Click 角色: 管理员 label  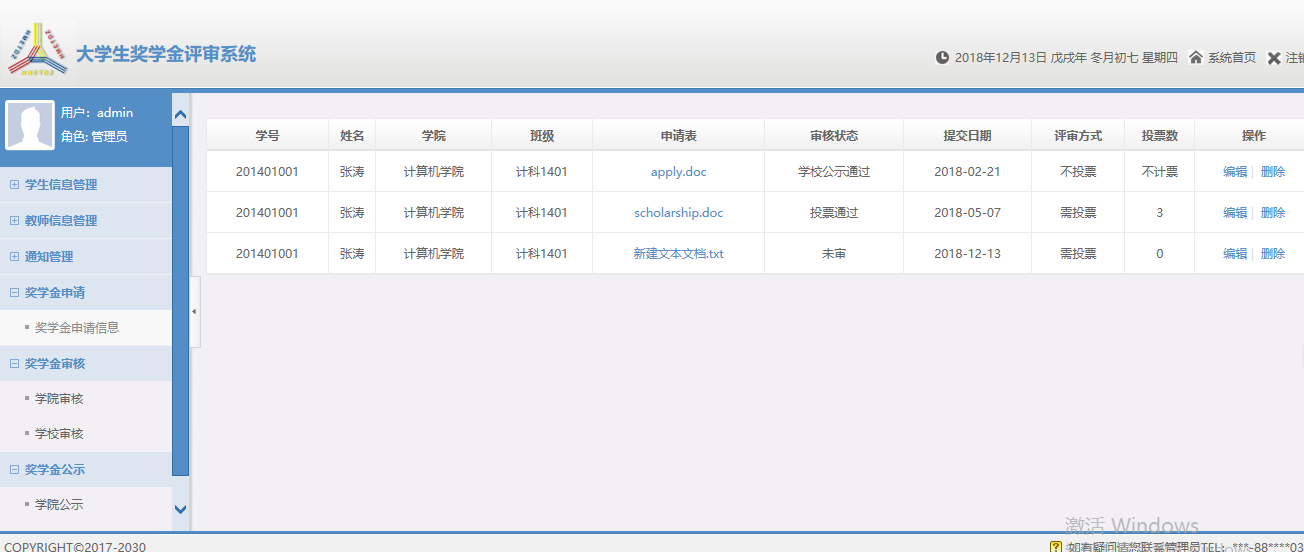(x=94, y=137)
